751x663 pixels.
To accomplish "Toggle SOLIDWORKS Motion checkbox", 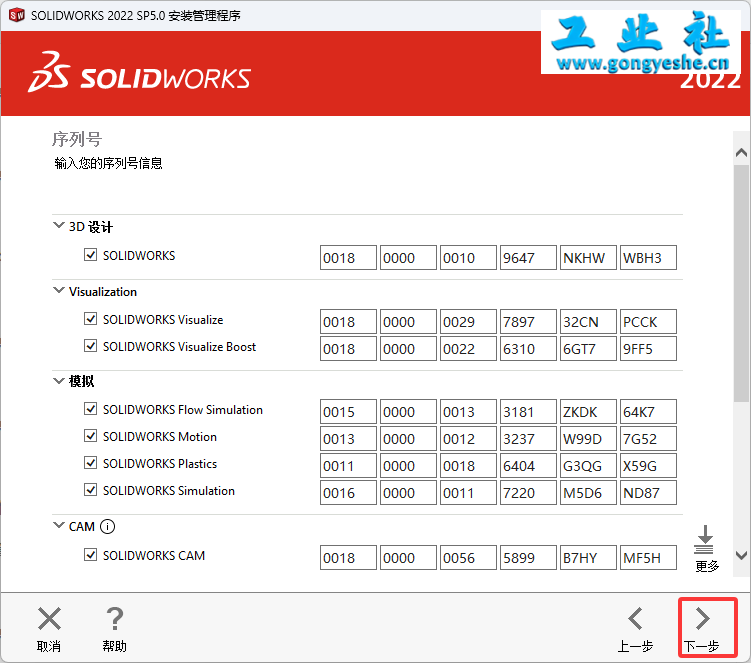I will click(x=90, y=435).
